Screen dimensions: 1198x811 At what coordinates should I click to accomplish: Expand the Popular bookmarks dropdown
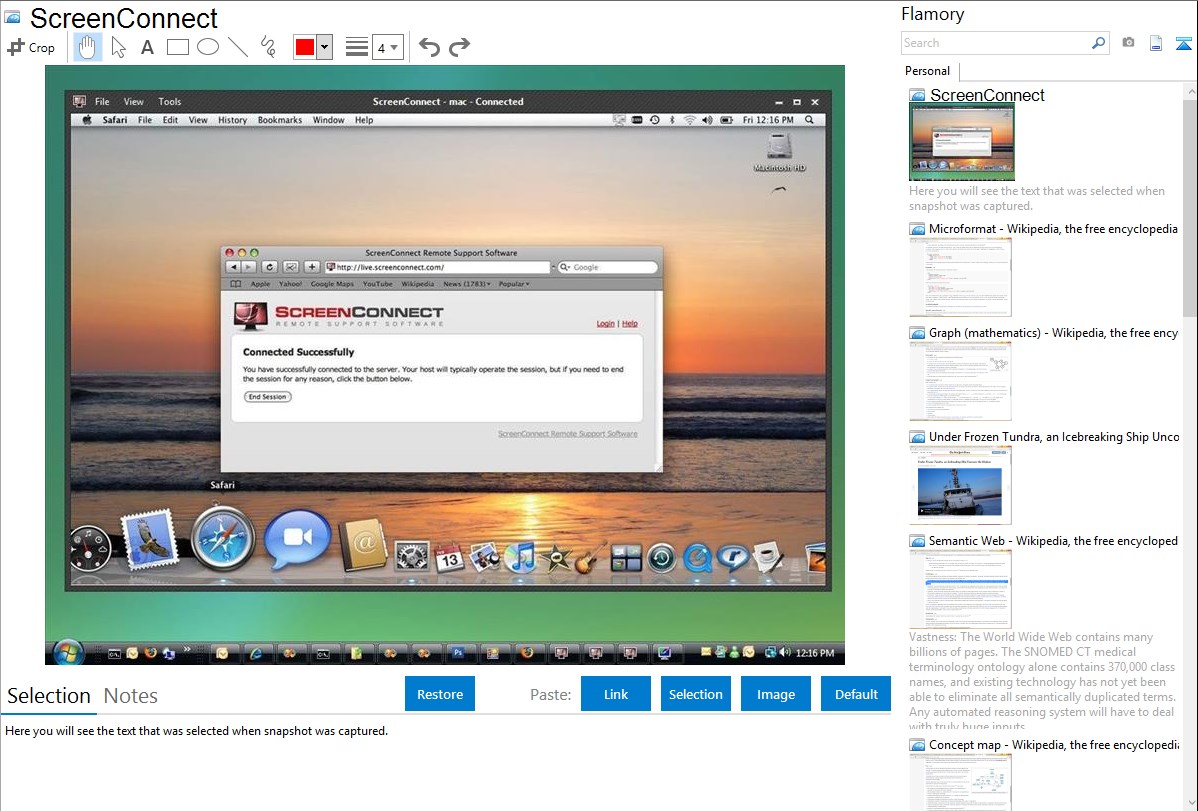click(514, 284)
